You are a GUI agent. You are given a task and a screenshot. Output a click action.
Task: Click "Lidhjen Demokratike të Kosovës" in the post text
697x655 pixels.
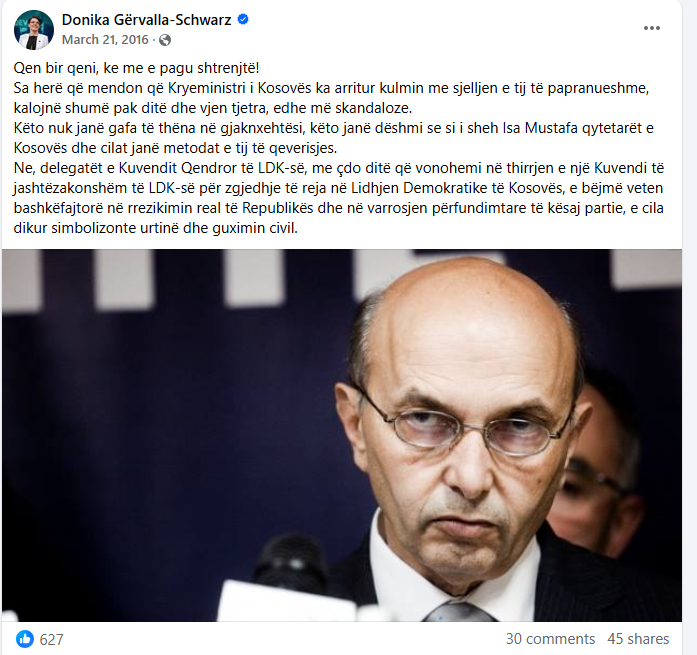click(x=457, y=188)
